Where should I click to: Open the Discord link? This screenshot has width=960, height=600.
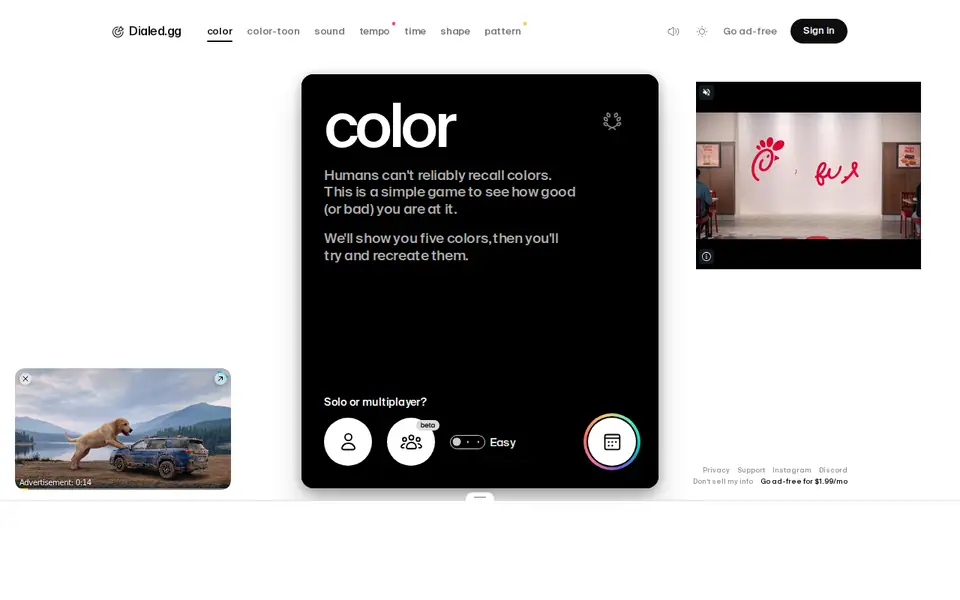833,470
